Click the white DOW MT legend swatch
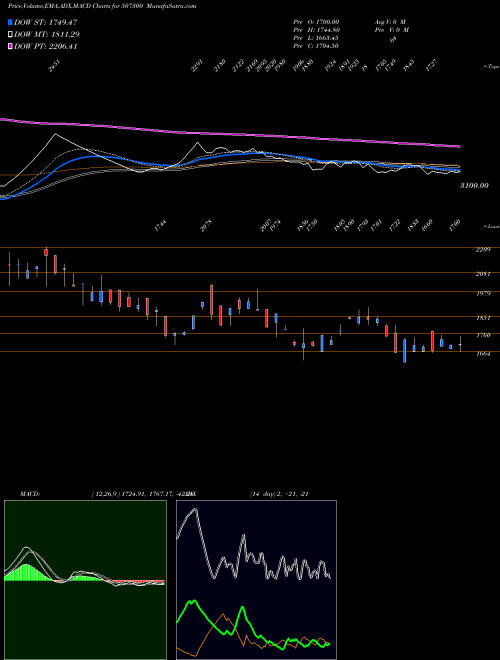Image resolution: width=500 pixels, height=660 pixels. (10, 35)
